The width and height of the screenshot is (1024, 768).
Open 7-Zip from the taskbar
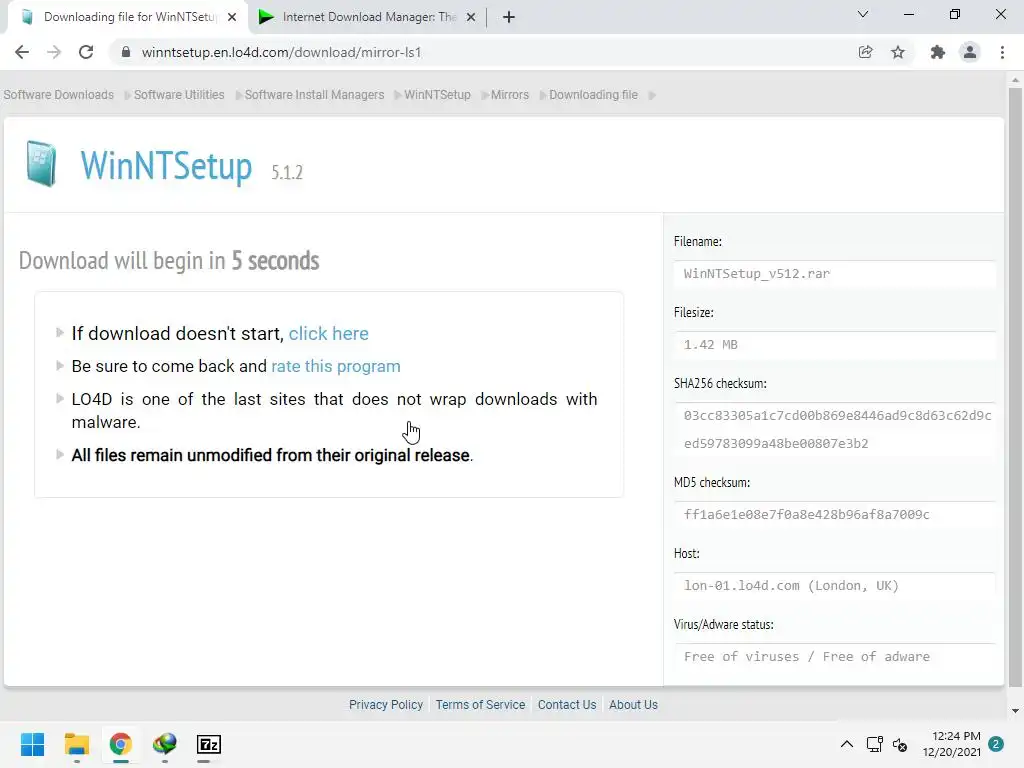pos(209,744)
